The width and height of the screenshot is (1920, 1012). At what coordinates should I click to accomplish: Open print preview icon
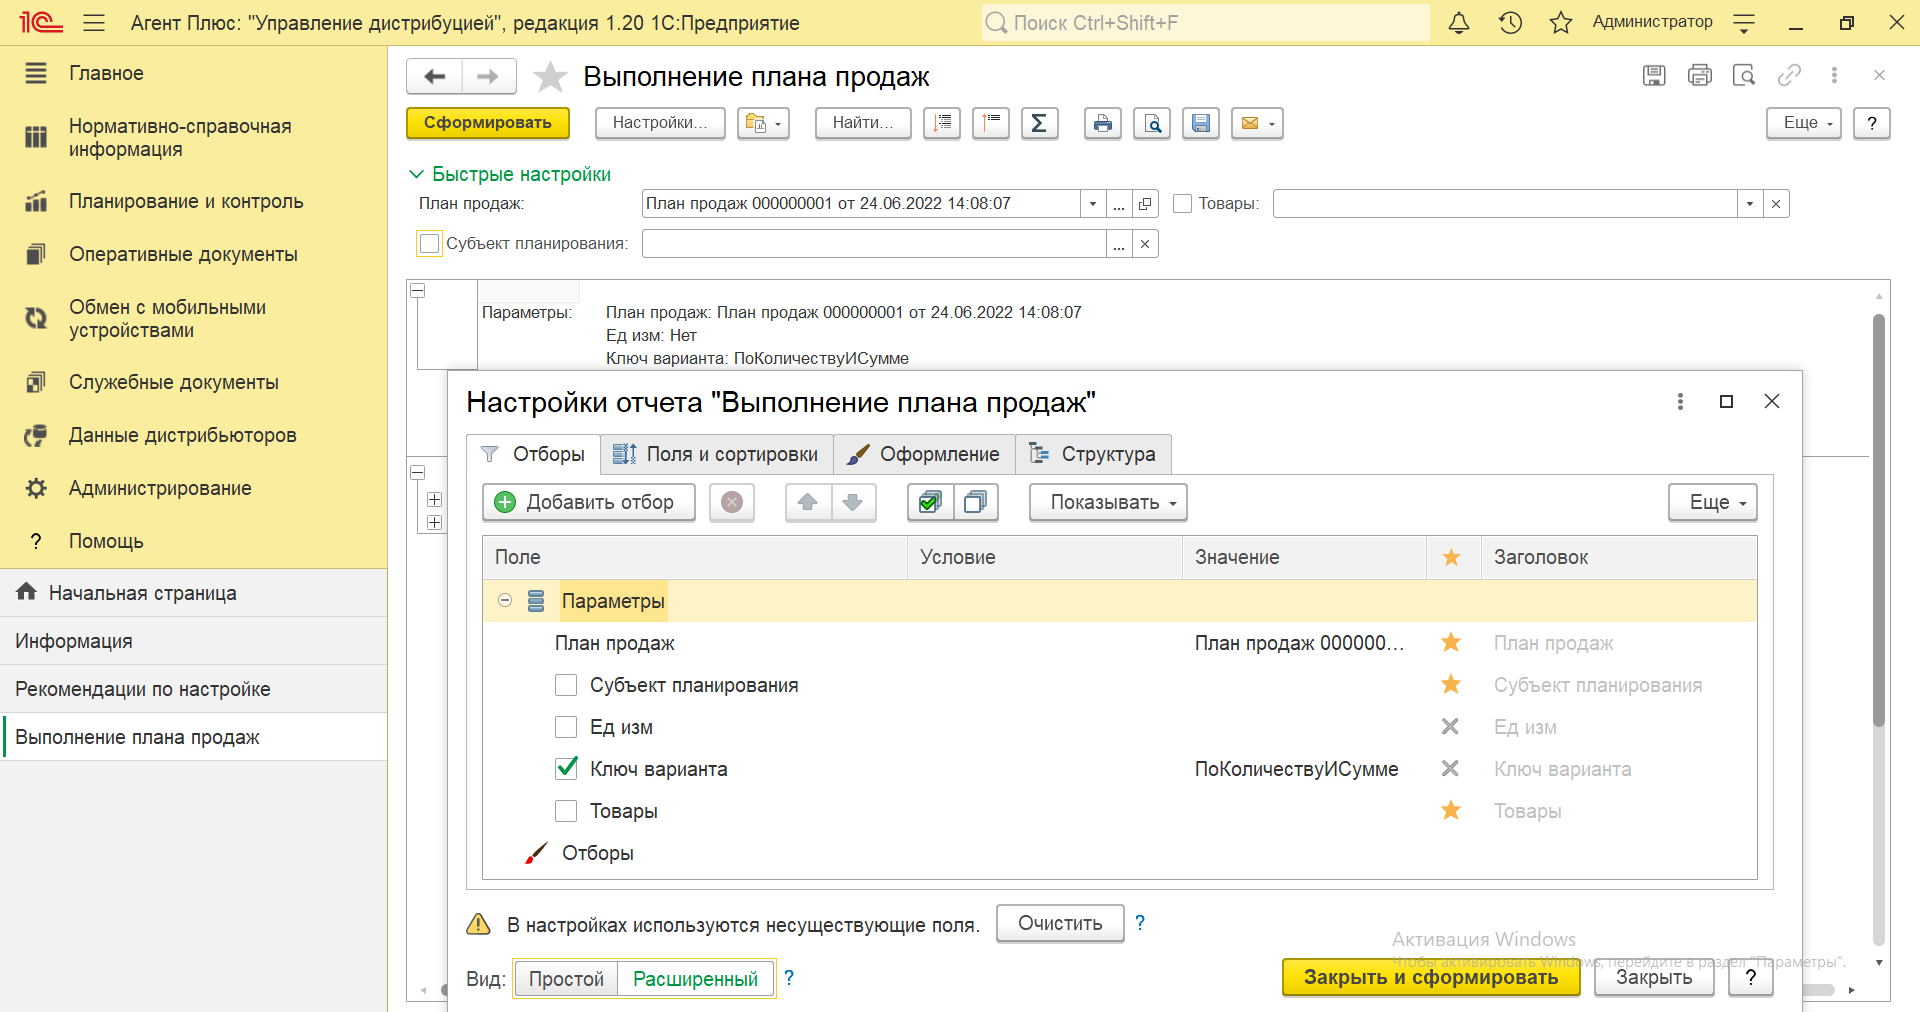[1152, 123]
